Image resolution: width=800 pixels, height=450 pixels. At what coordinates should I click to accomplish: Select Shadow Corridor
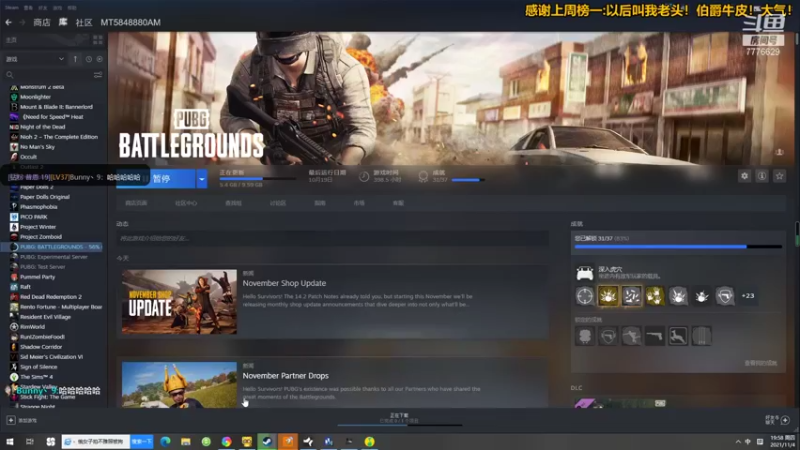(41, 347)
